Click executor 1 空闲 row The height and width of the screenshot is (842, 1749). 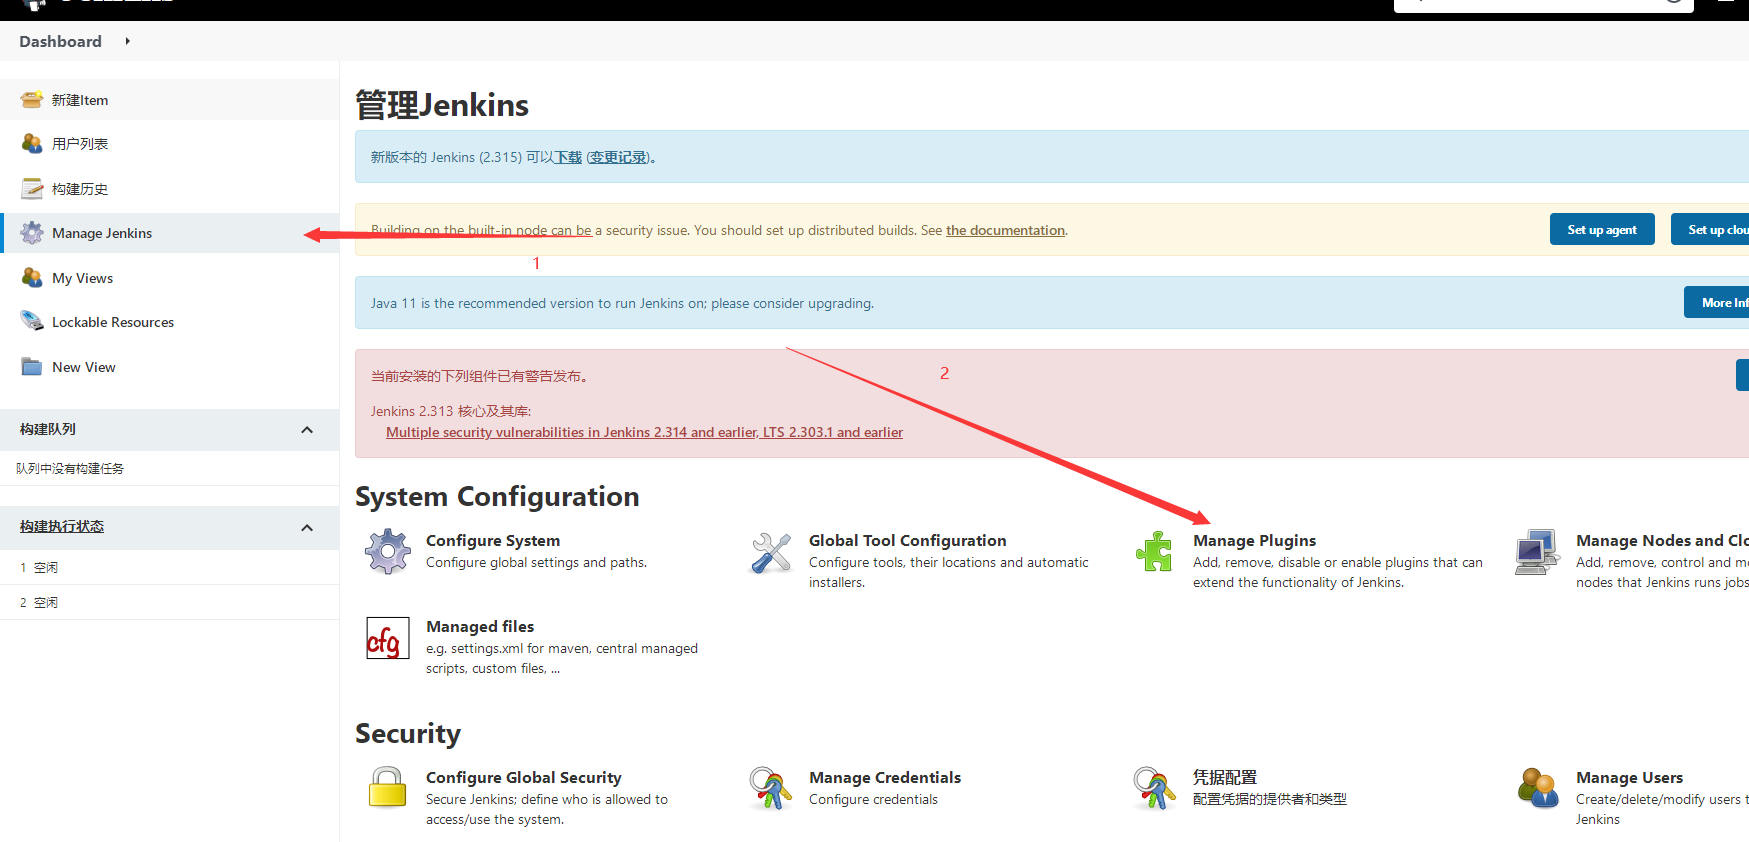point(170,567)
